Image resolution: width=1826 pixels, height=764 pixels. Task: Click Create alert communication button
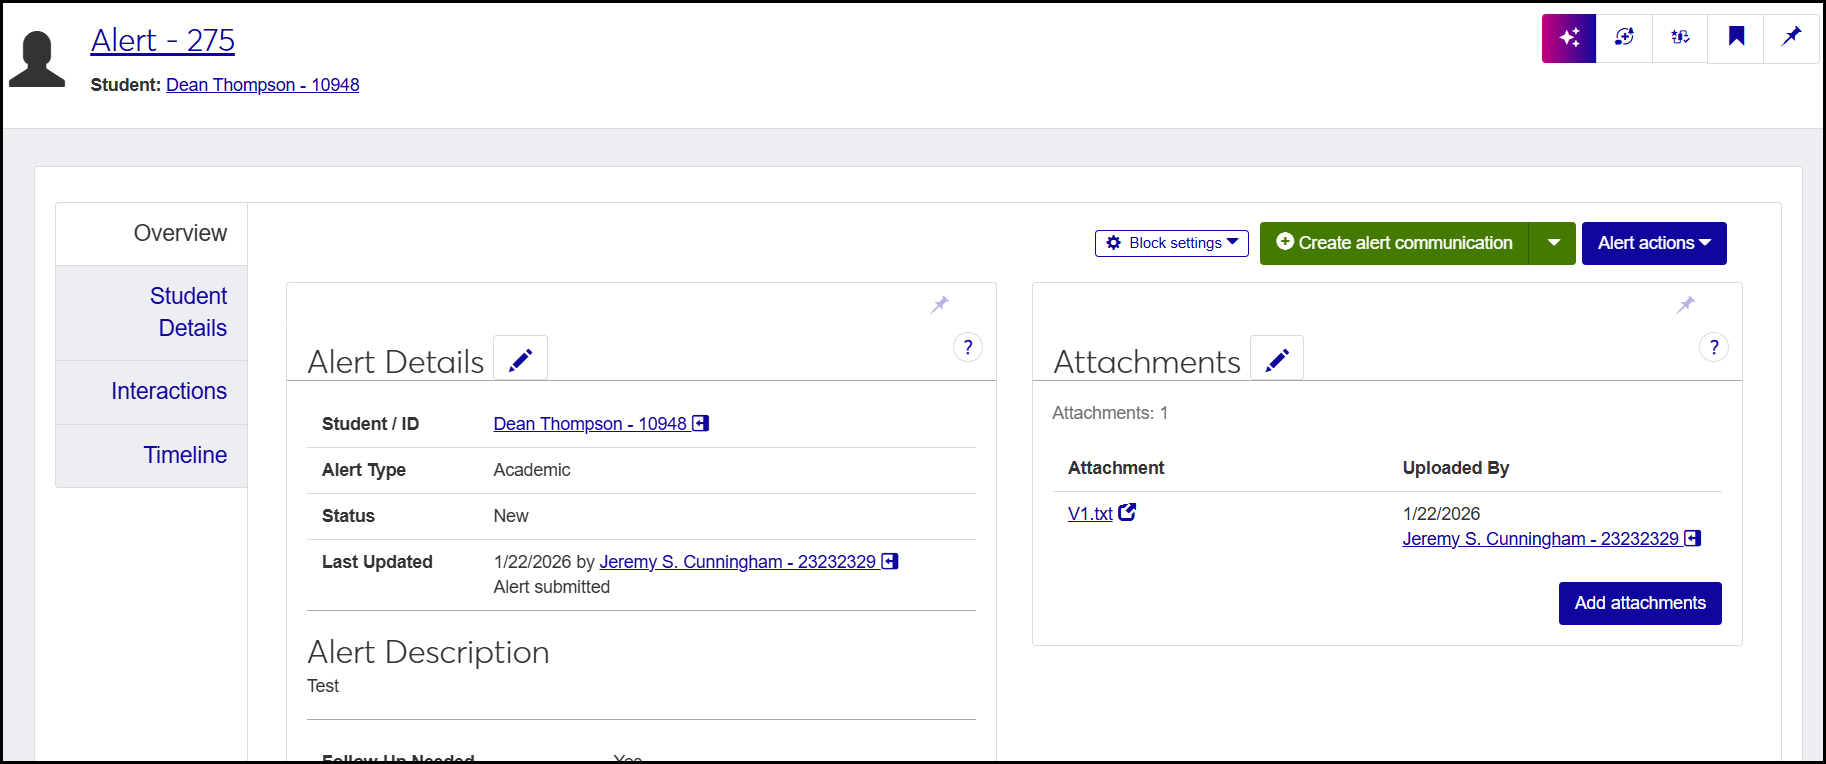click(1394, 243)
